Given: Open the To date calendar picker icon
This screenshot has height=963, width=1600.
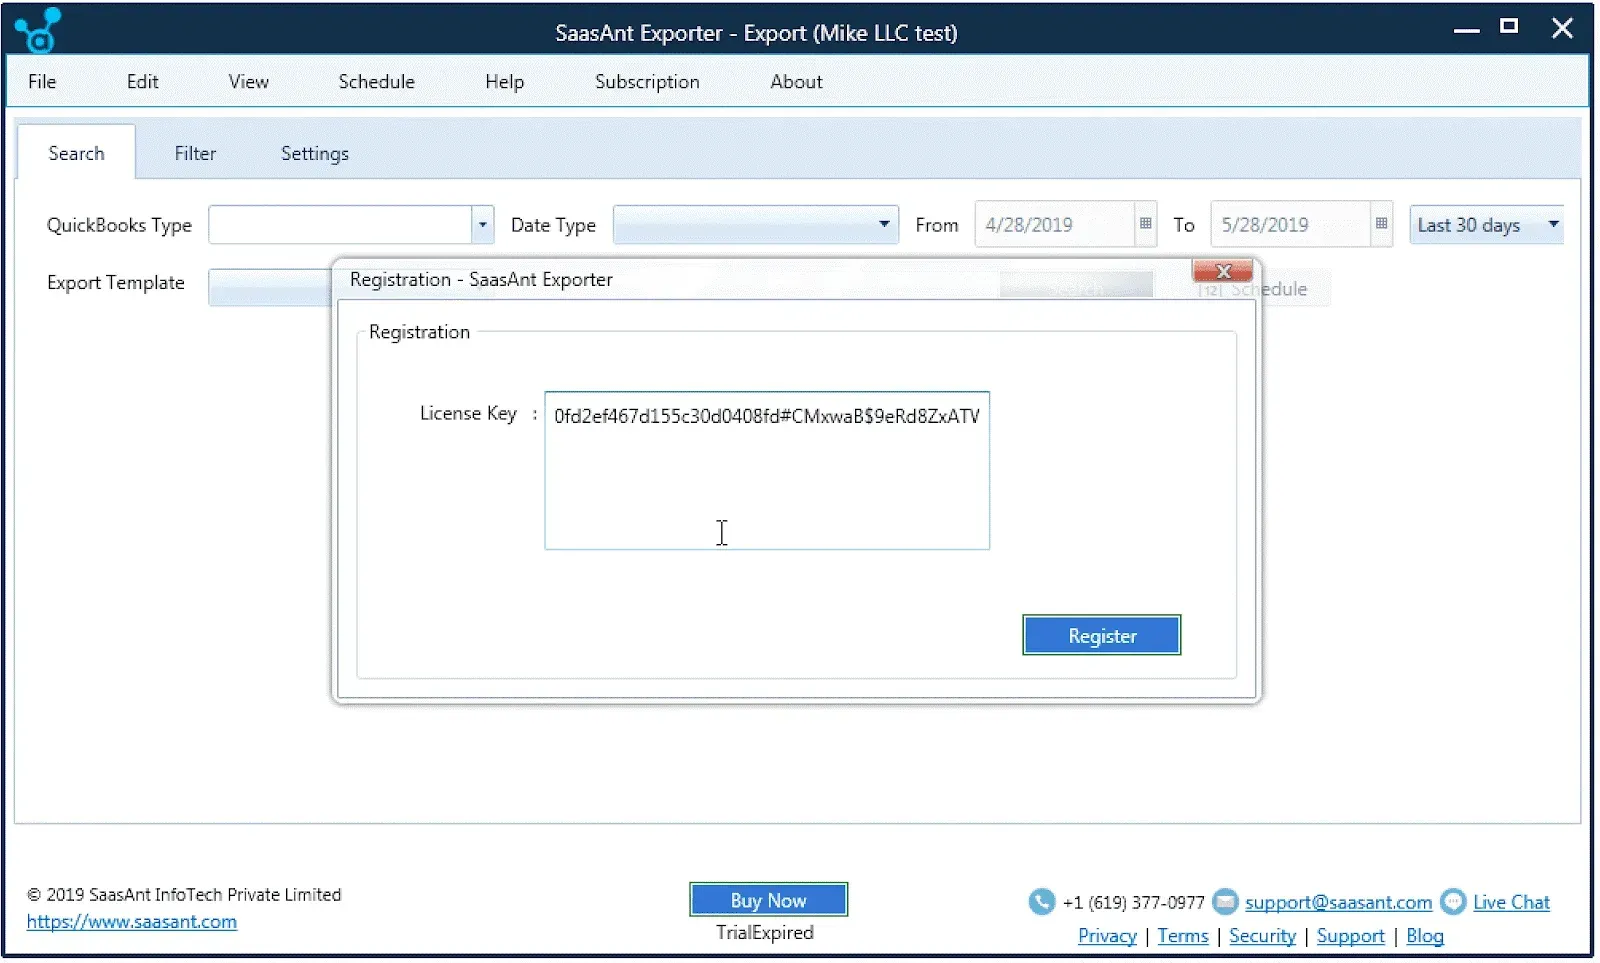Looking at the screenshot, I should click(x=1381, y=224).
